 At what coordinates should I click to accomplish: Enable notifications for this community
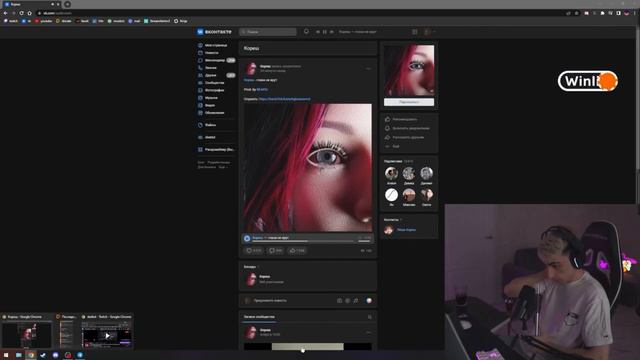click(407, 128)
